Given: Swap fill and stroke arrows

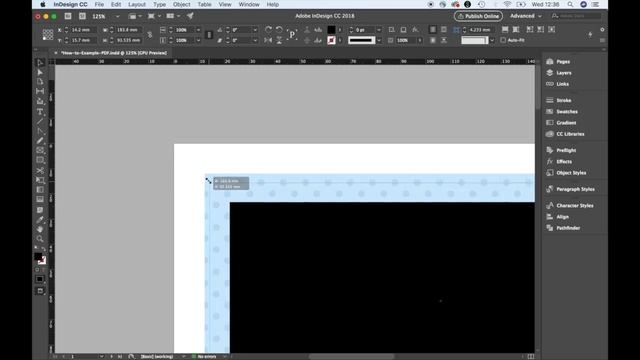Looking at the screenshot, I should [44, 249].
